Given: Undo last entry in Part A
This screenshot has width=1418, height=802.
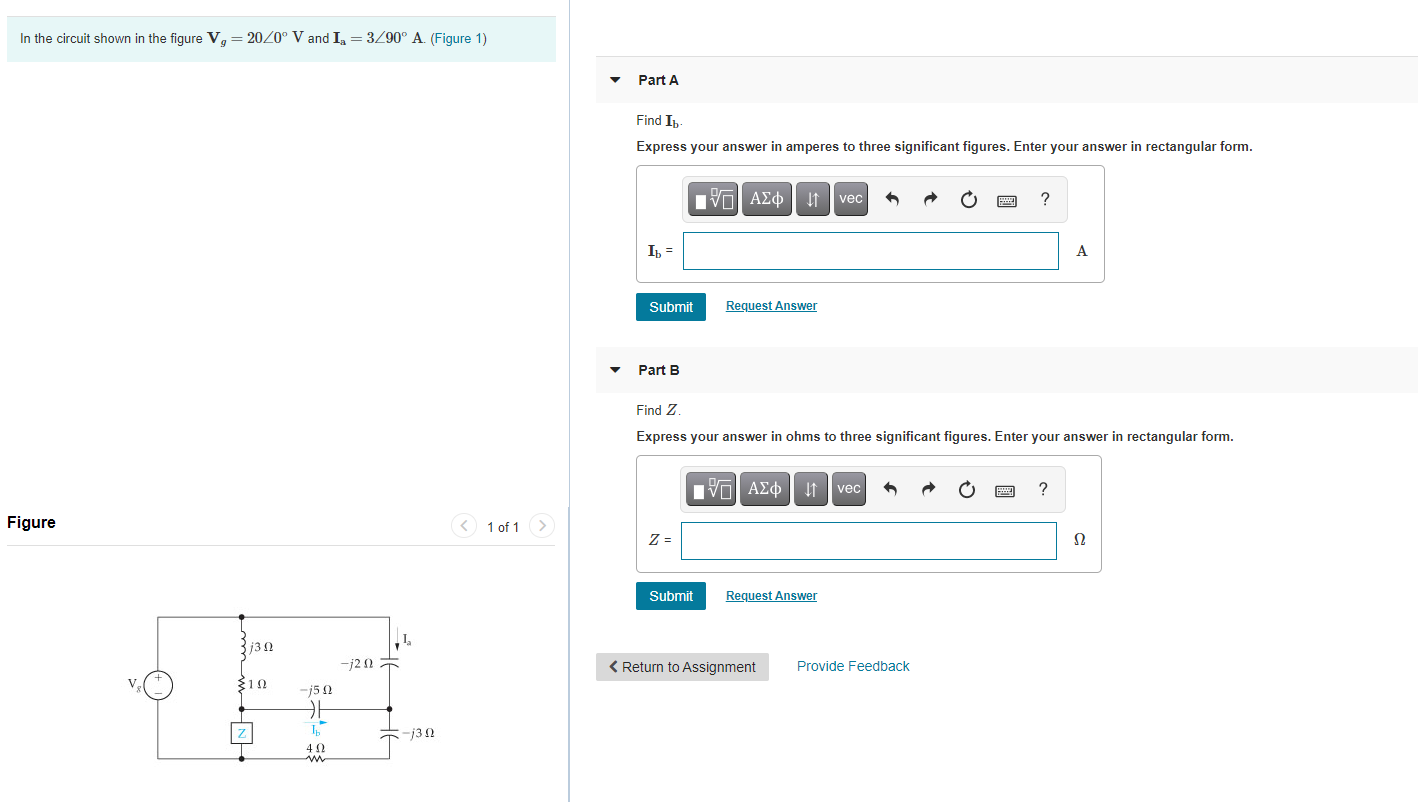Looking at the screenshot, I should [893, 199].
